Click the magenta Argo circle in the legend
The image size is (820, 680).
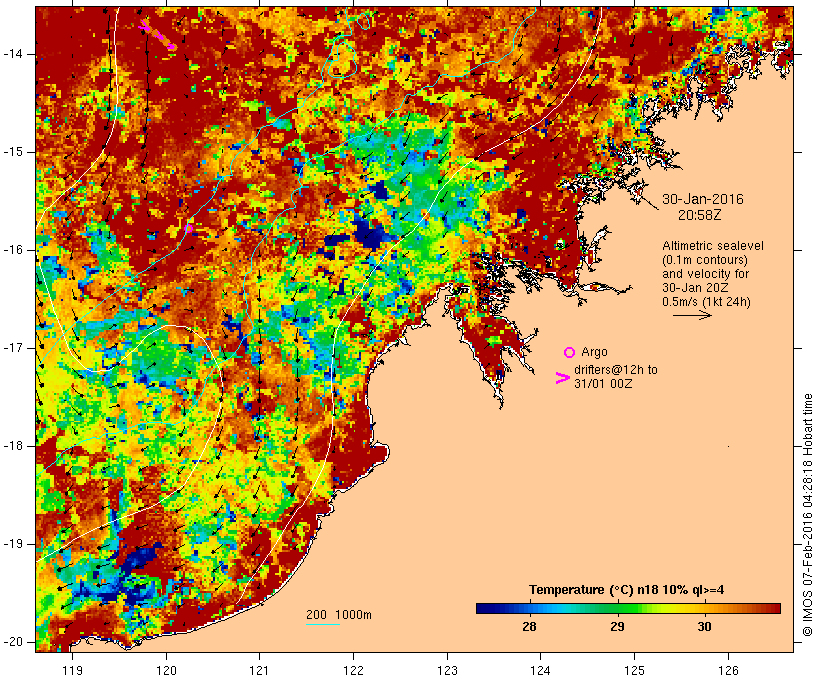coord(569,353)
